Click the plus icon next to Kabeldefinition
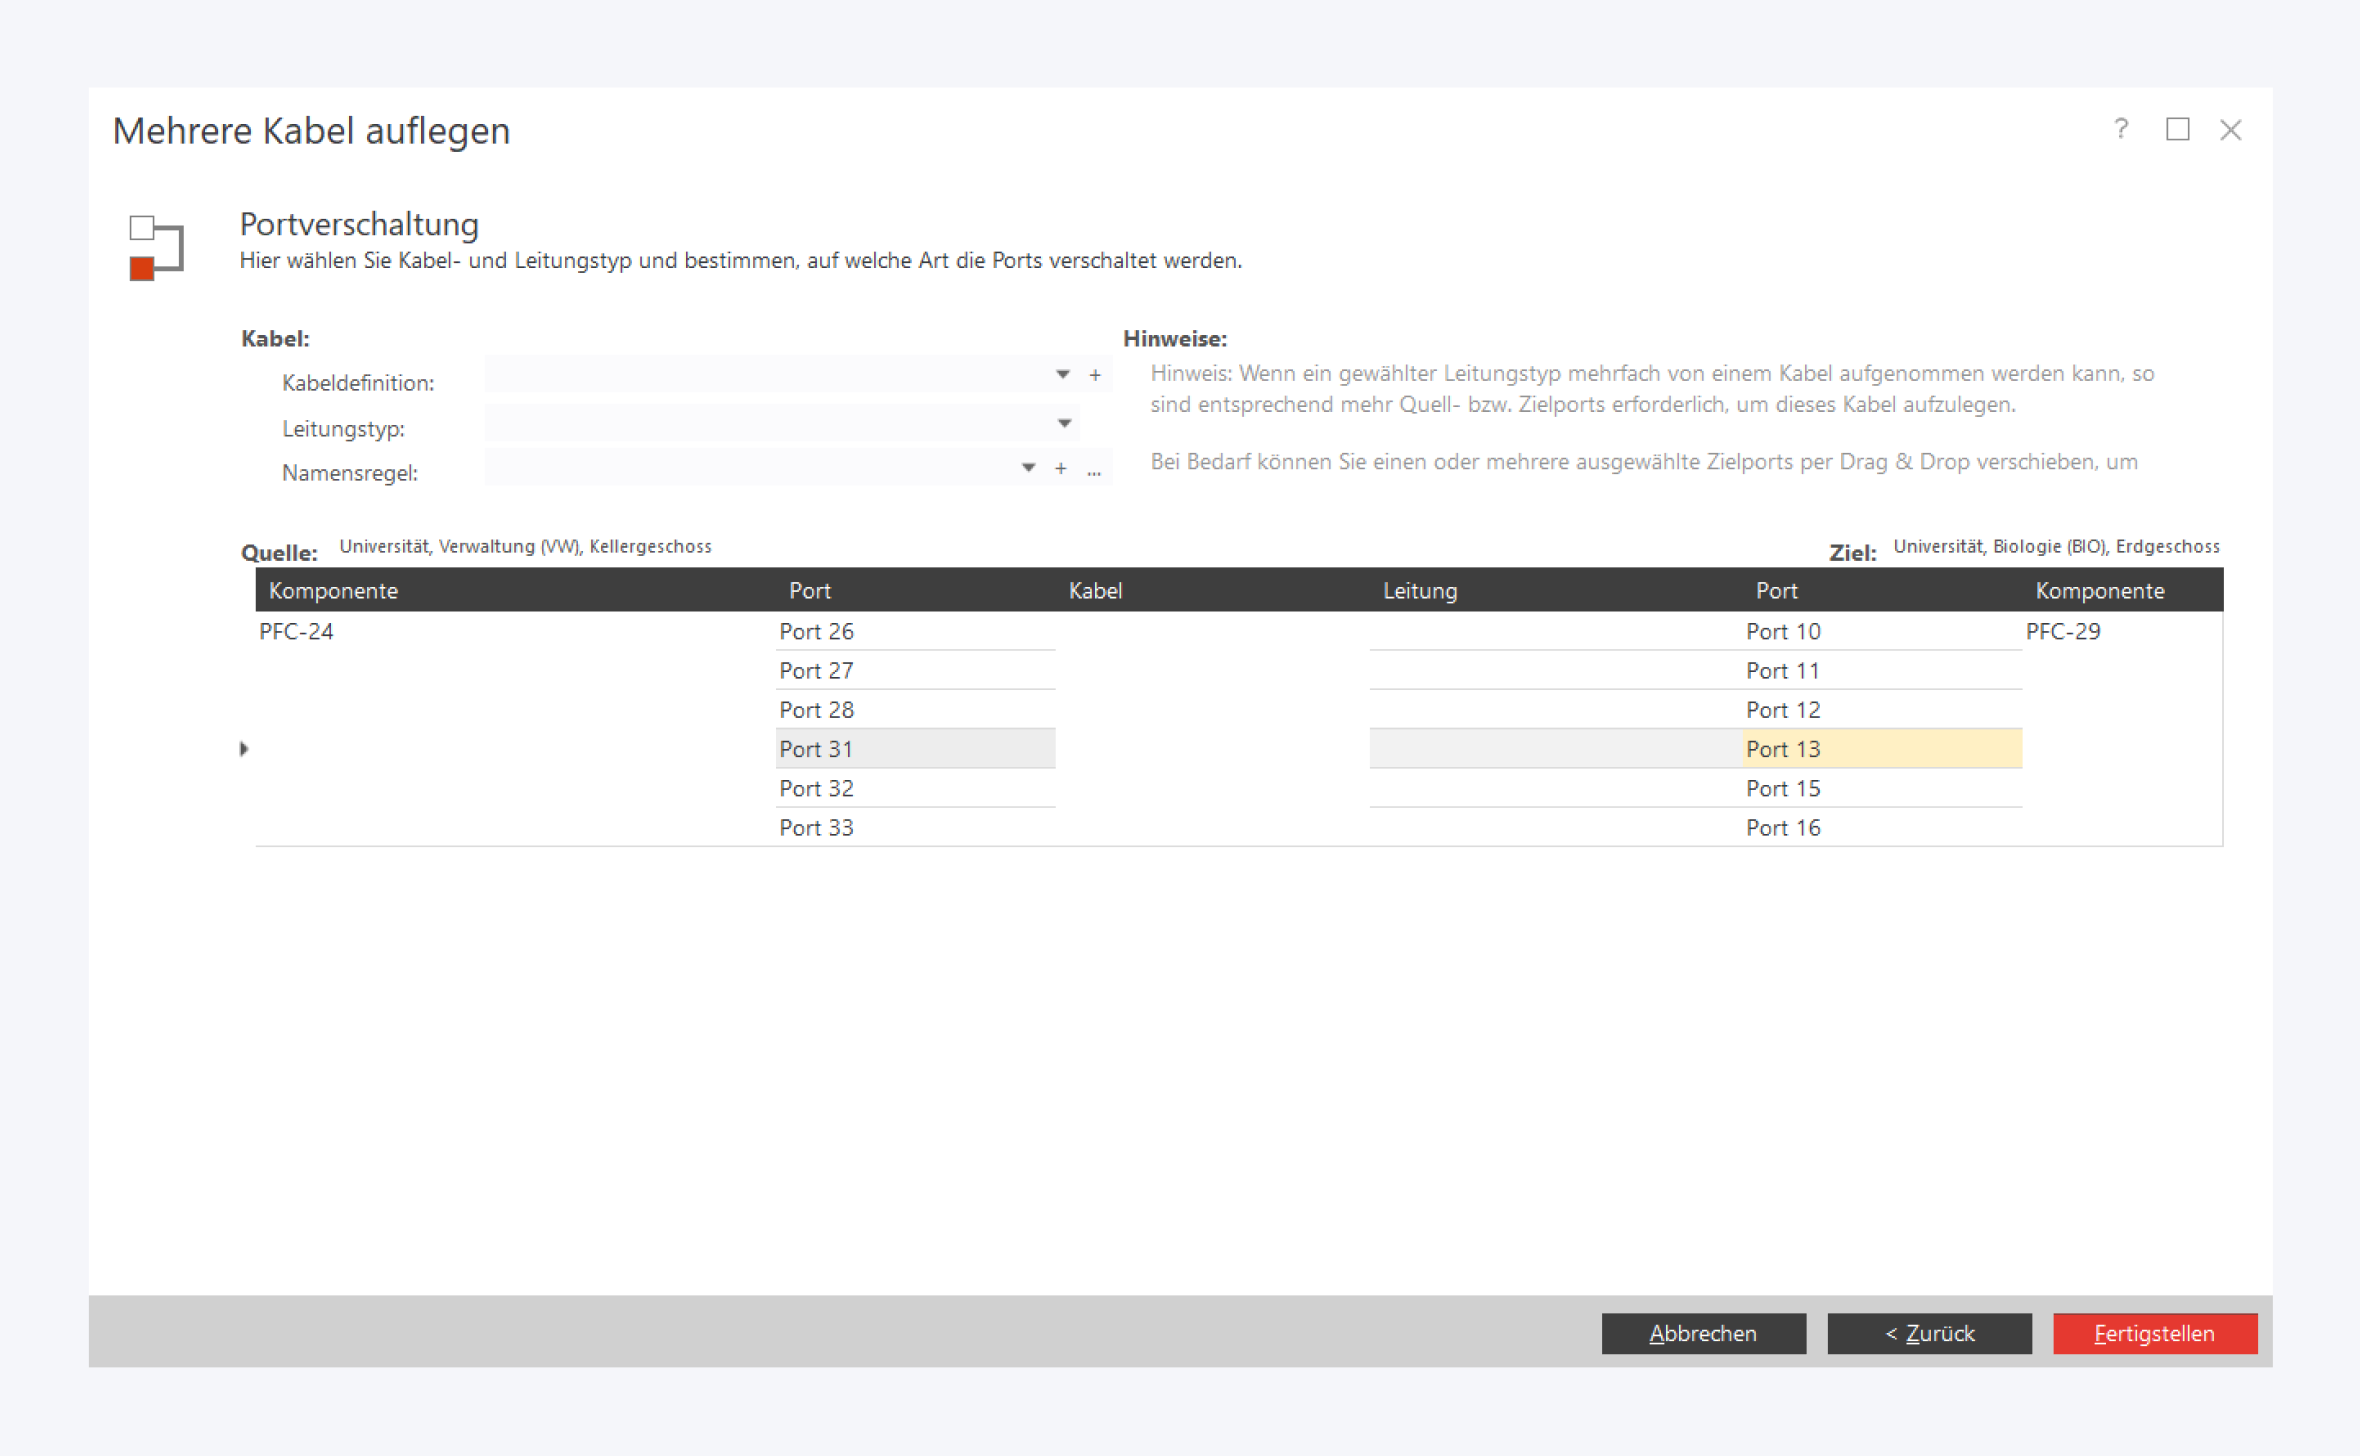Viewport: 2360px width, 1456px height. [1095, 375]
